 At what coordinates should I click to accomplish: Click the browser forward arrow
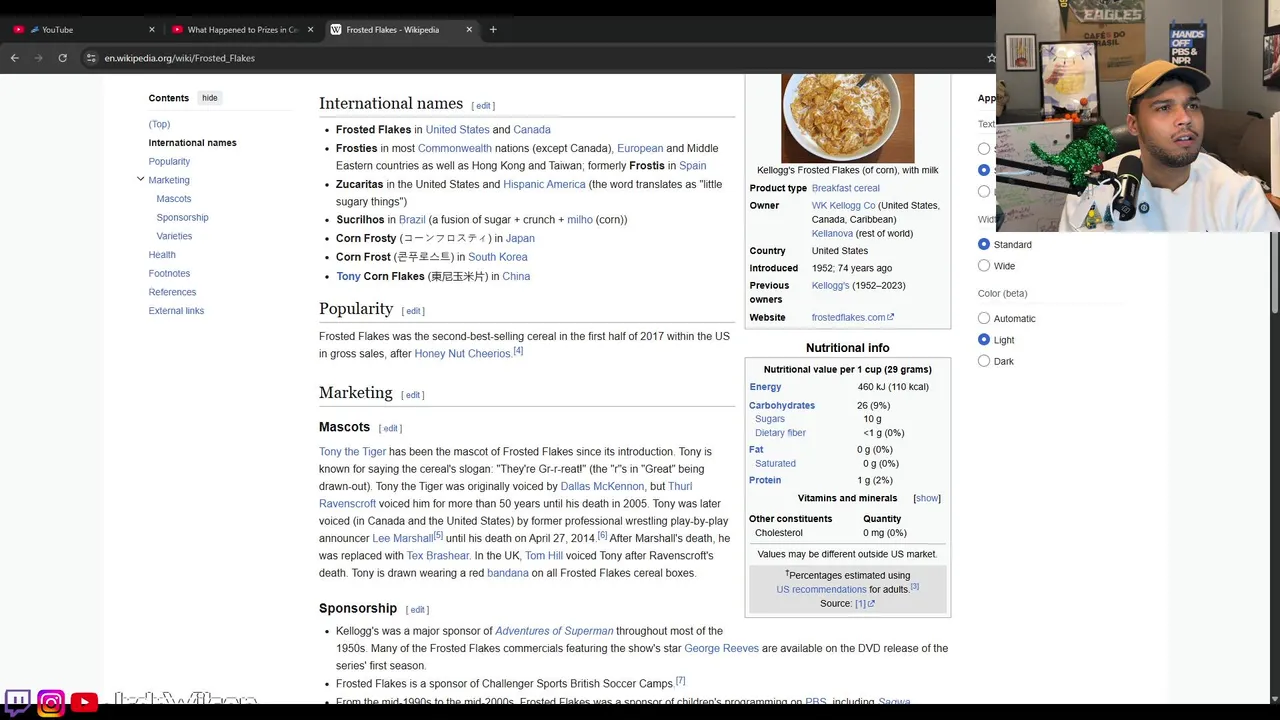tap(39, 58)
